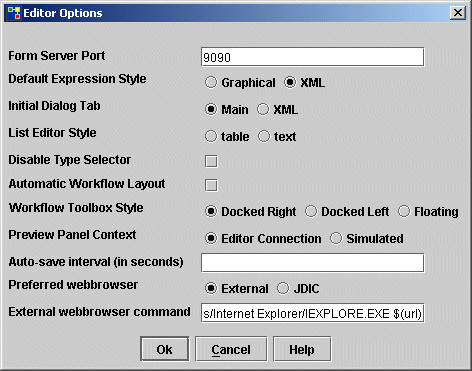472x371 pixels.
Task: Choose Editor Connection preview context
Action: point(211,238)
